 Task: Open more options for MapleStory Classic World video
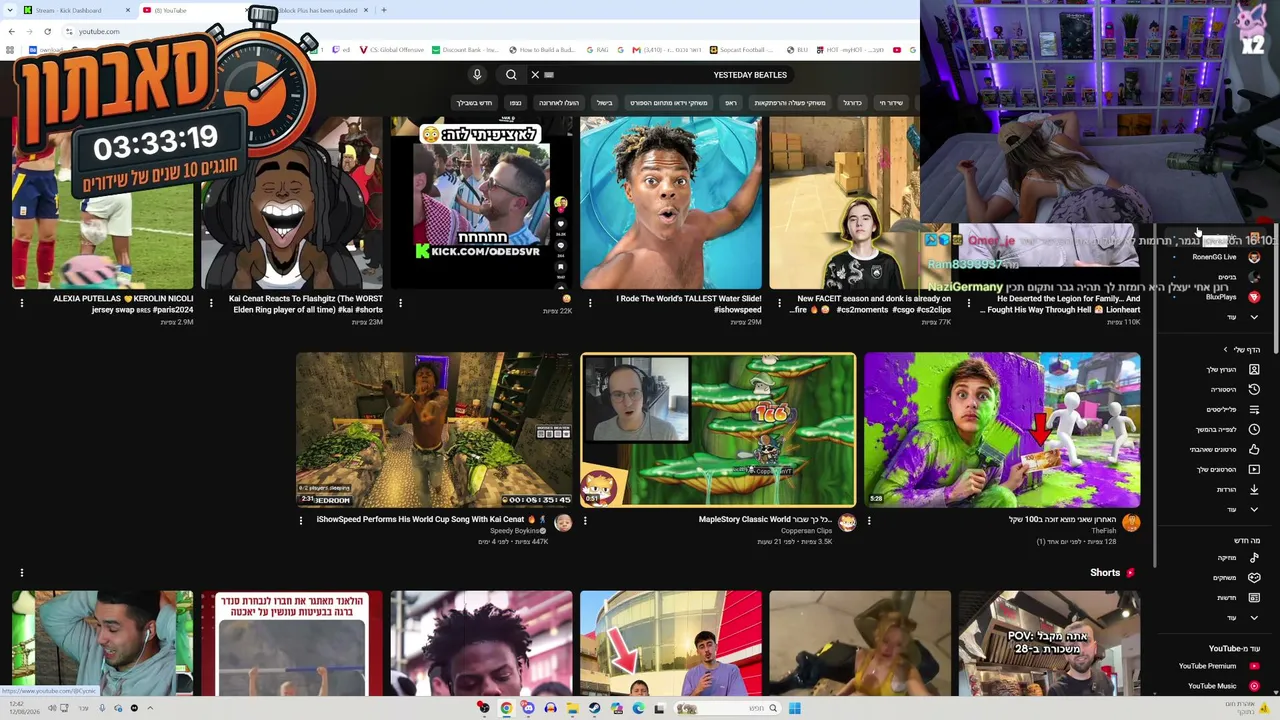tap(585, 520)
